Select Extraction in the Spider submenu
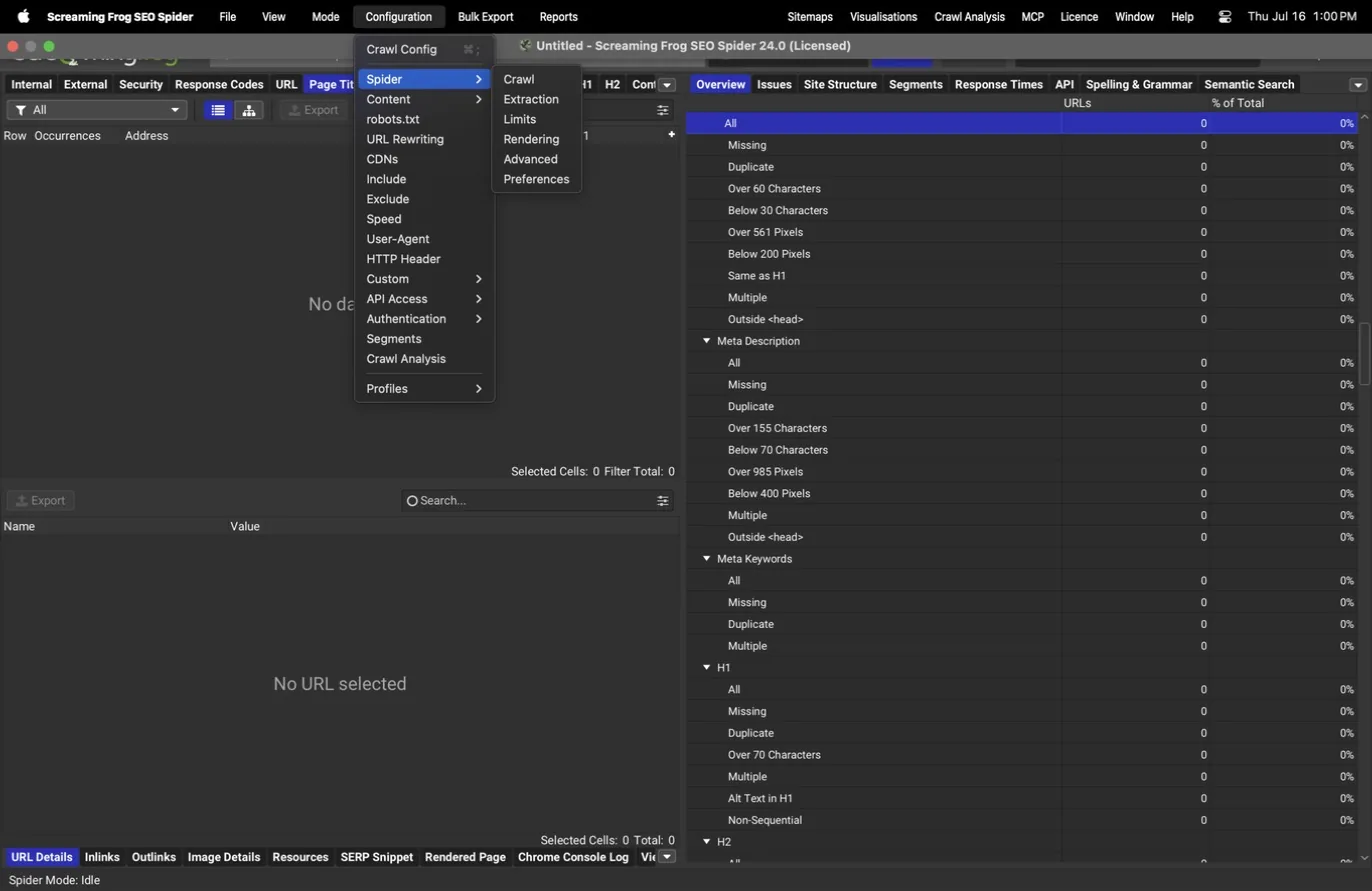The height and width of the screenshot is (891, 1372). (537, 99)
